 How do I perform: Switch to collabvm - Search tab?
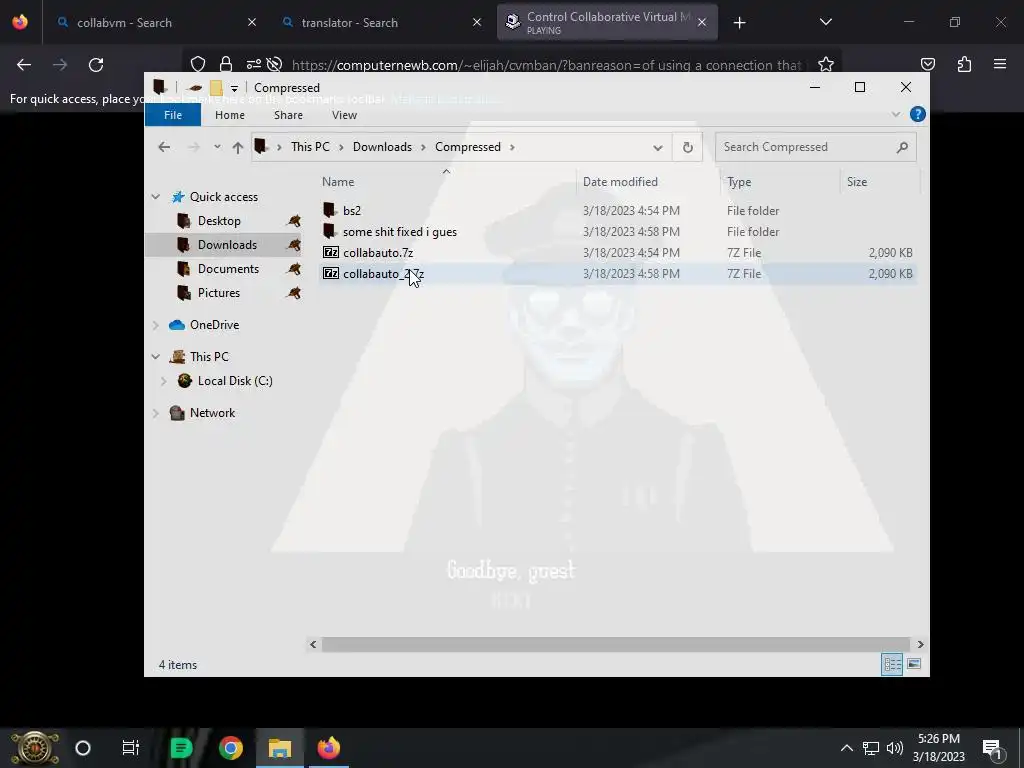coord(155,22)
